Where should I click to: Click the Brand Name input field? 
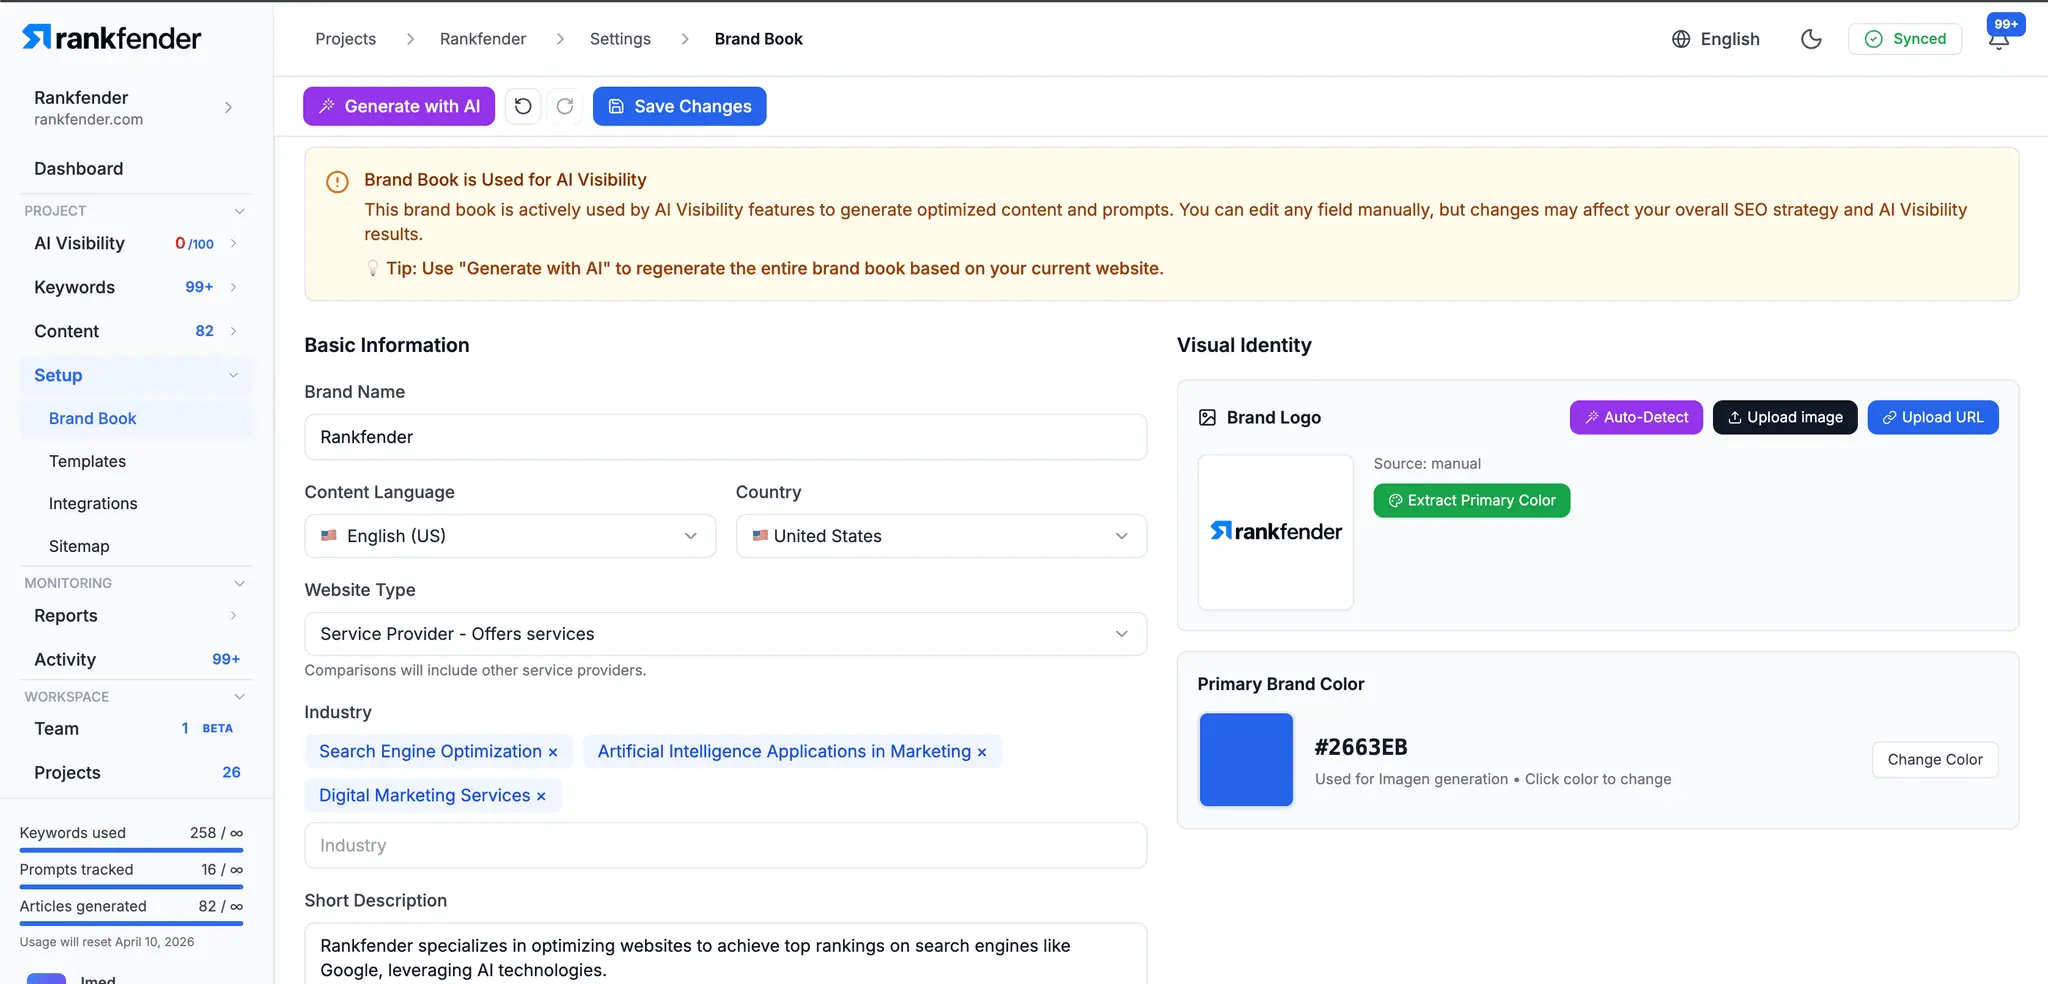pyautogui.click(x=725, y=437)
